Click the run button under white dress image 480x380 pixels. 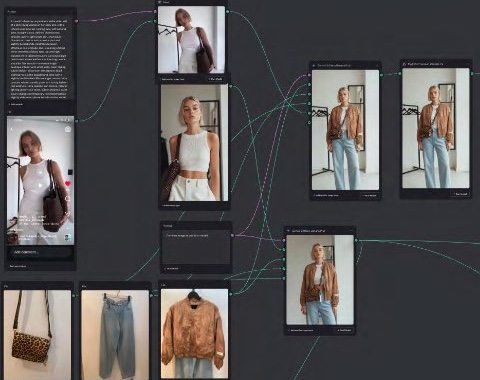[x=215, y=79]
